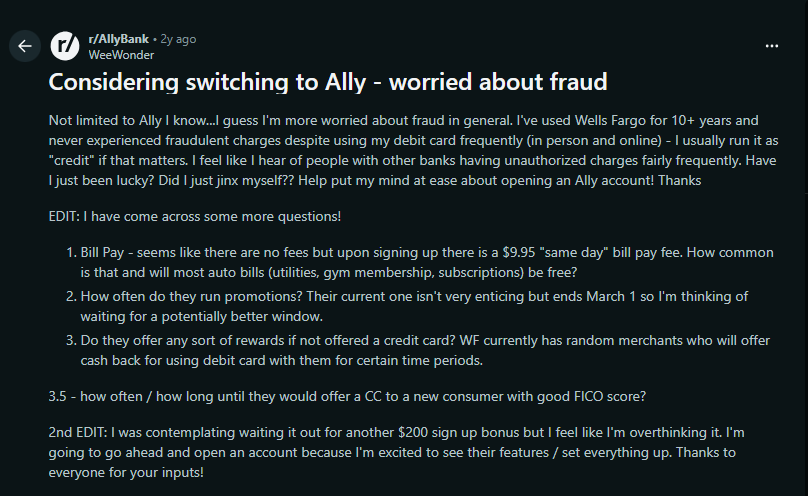This screenshot has width=808, height=496.
Task: Click the "3.5 - how often" CC question
Action: 347,395
